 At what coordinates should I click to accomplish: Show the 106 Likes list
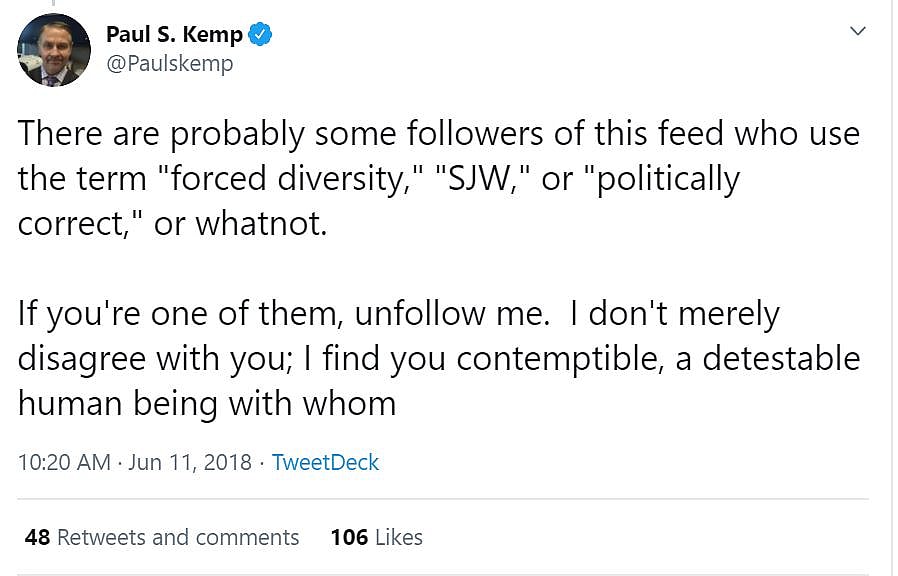pyautogui.click(x=376, y=537)
